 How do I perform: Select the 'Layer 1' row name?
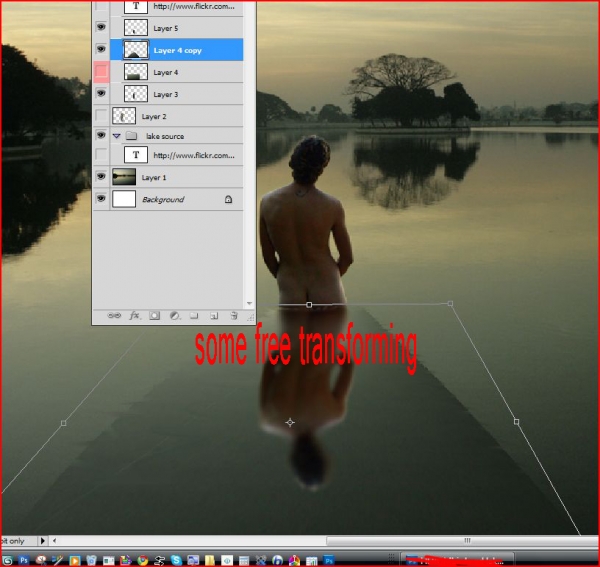pos(154,178)
